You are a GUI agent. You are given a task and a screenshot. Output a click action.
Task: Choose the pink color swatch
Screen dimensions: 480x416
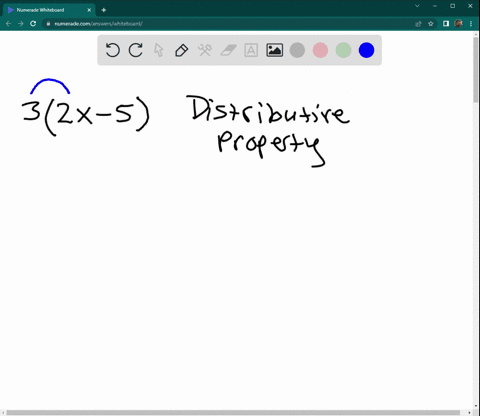click(x=320, y=50)
